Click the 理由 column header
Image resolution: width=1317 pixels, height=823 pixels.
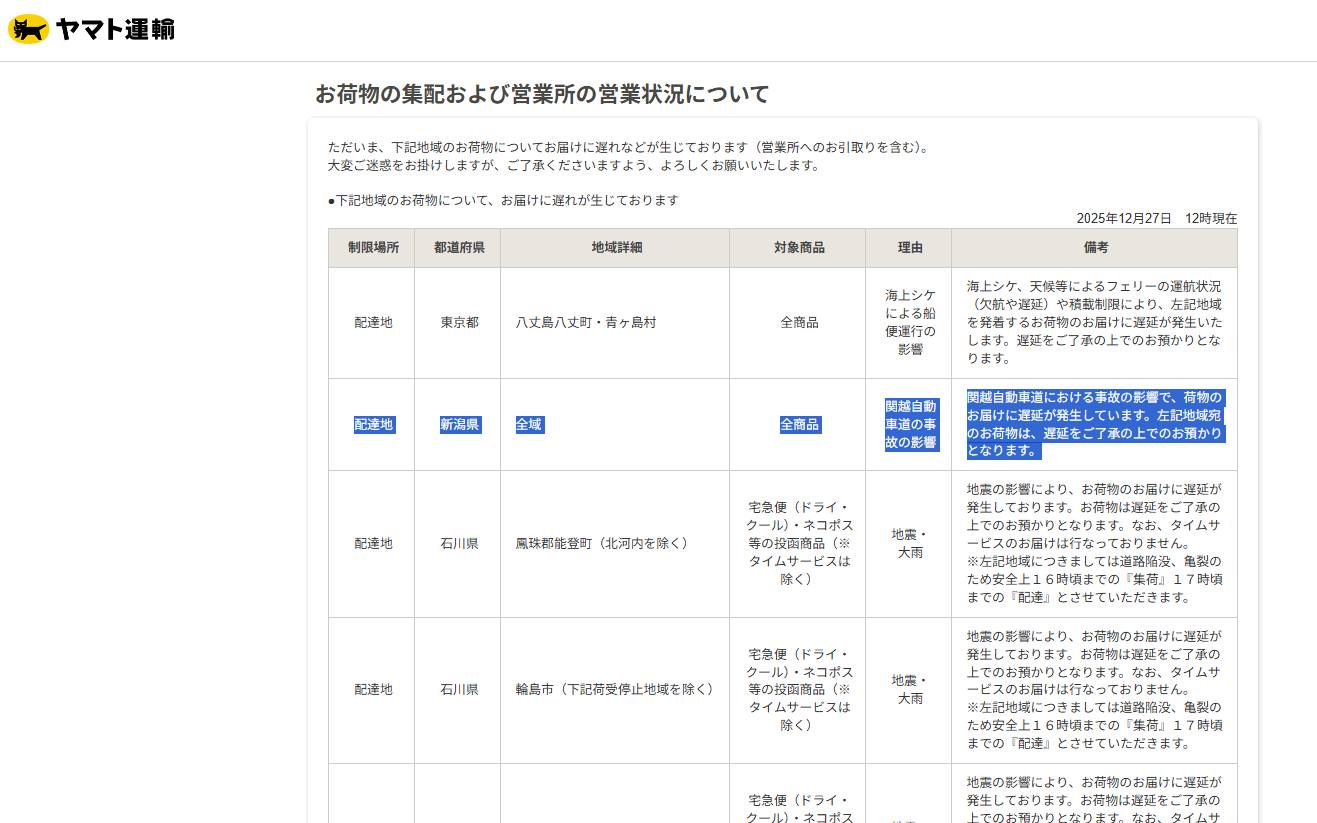(x=910, y=247)
